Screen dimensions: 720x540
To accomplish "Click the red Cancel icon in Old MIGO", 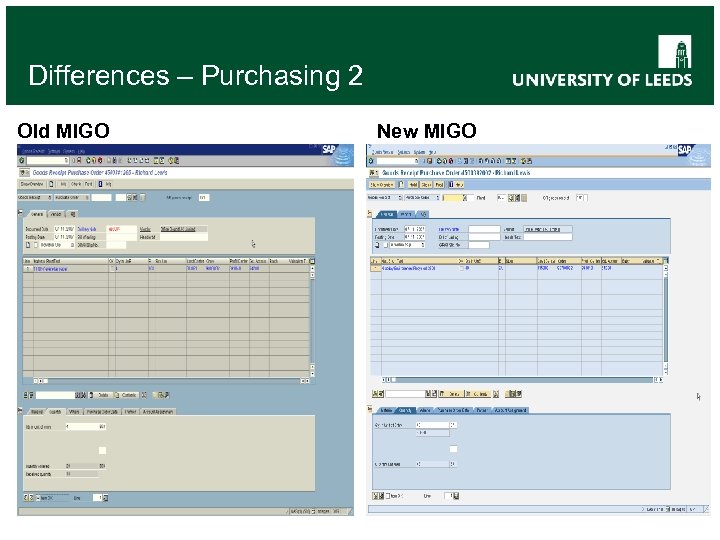I will (100, 161).
